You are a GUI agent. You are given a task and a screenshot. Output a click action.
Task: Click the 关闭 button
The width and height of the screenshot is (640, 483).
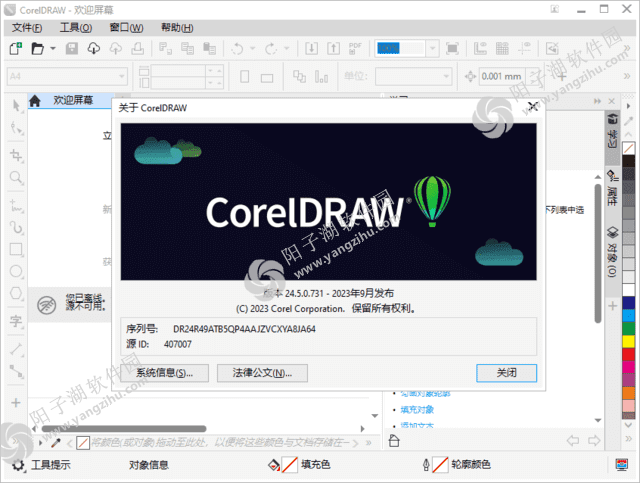(507, 373)
